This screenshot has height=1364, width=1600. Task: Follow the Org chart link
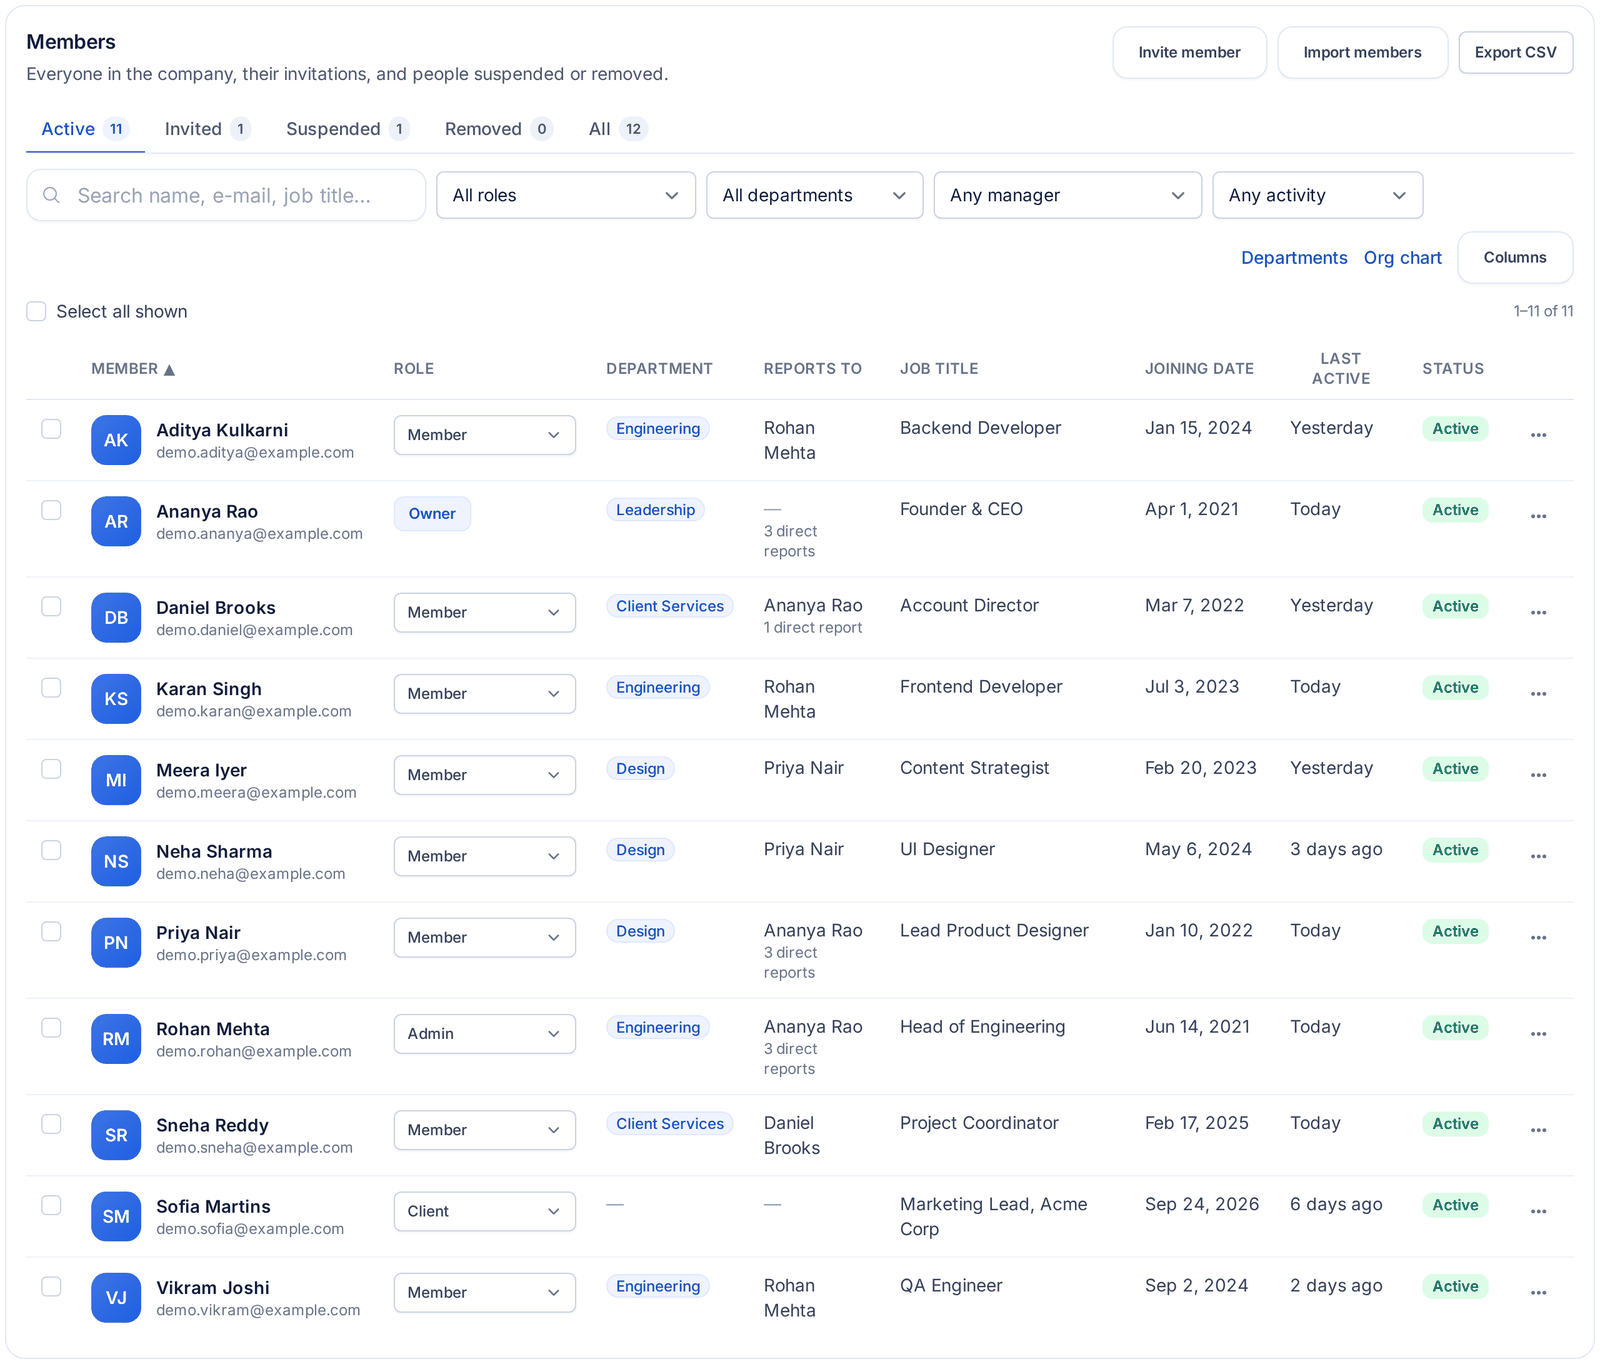(x=1402, y=258)
